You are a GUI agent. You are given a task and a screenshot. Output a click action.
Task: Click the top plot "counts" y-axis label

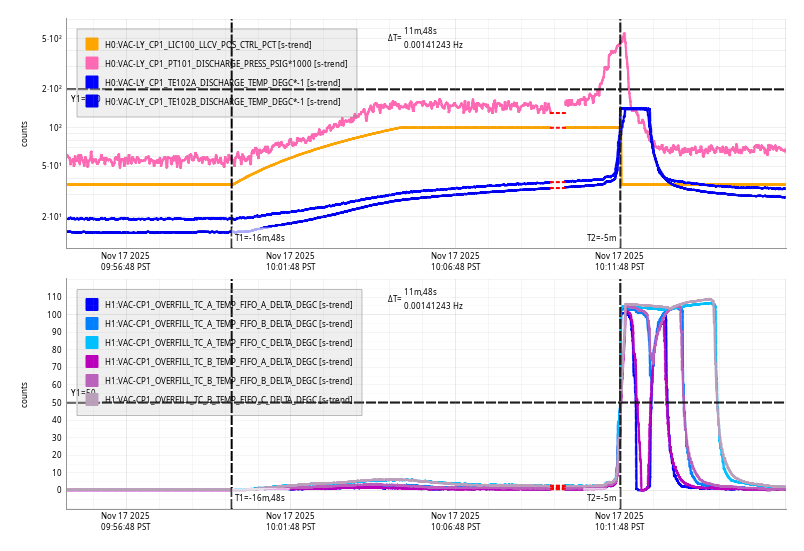pyautogui.click(x=25, y=134)
